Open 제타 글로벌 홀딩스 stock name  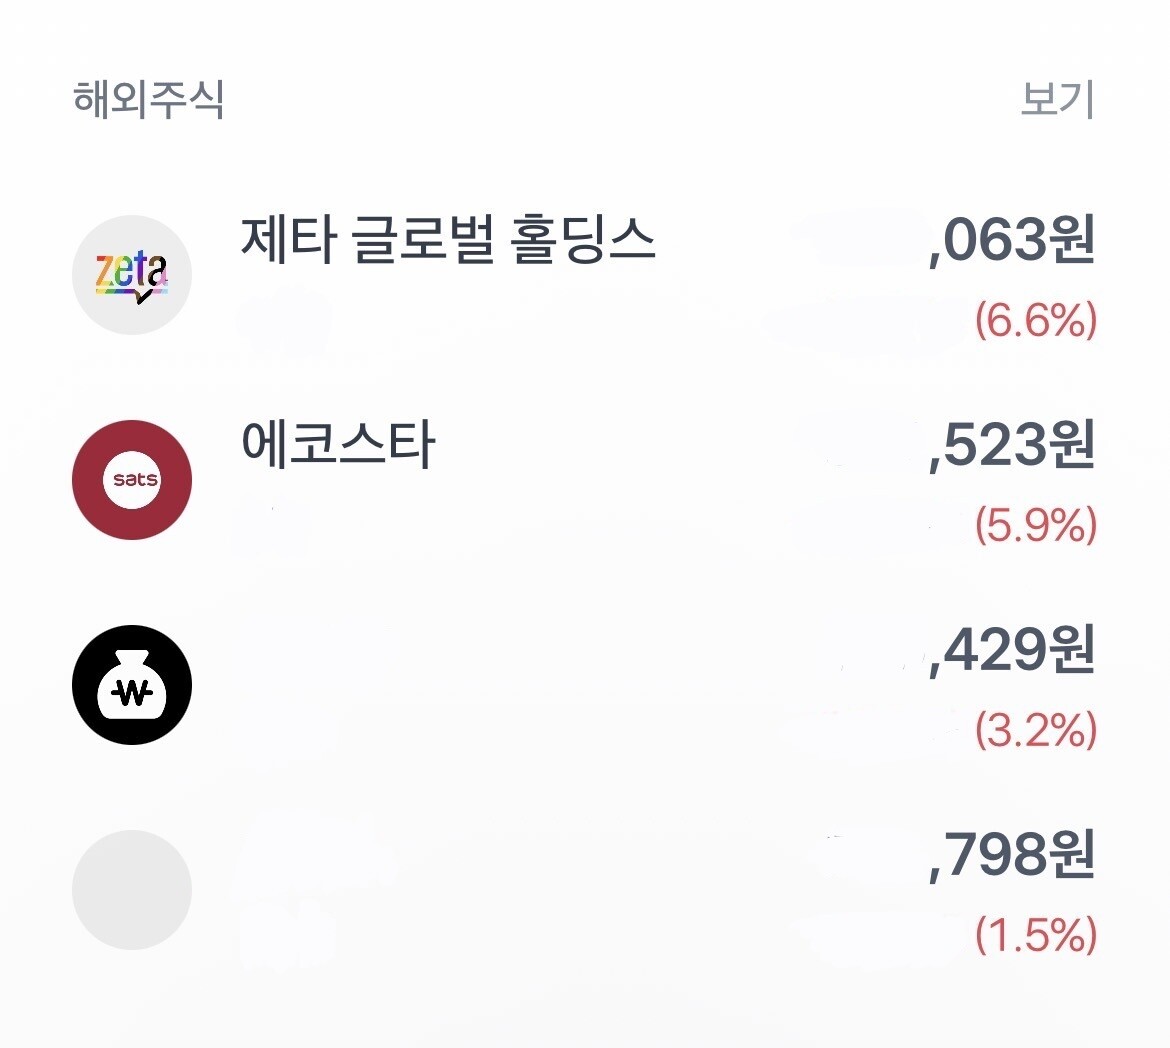[x=448, y=241]
